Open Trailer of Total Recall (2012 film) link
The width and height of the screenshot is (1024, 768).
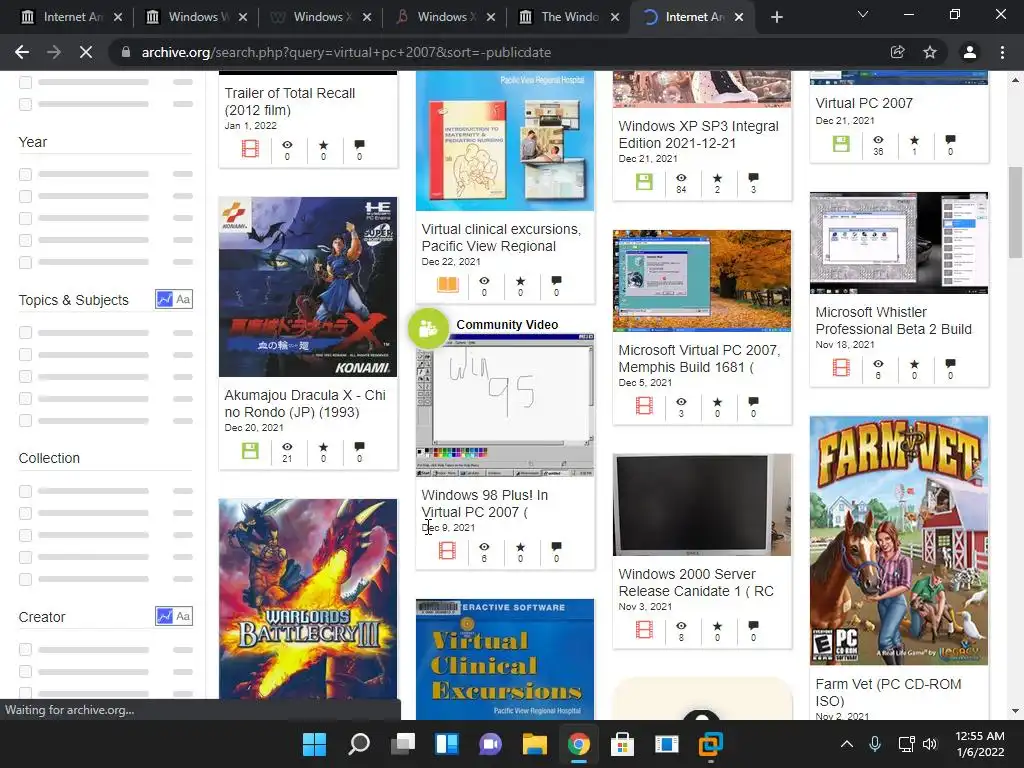pos(290,101)
